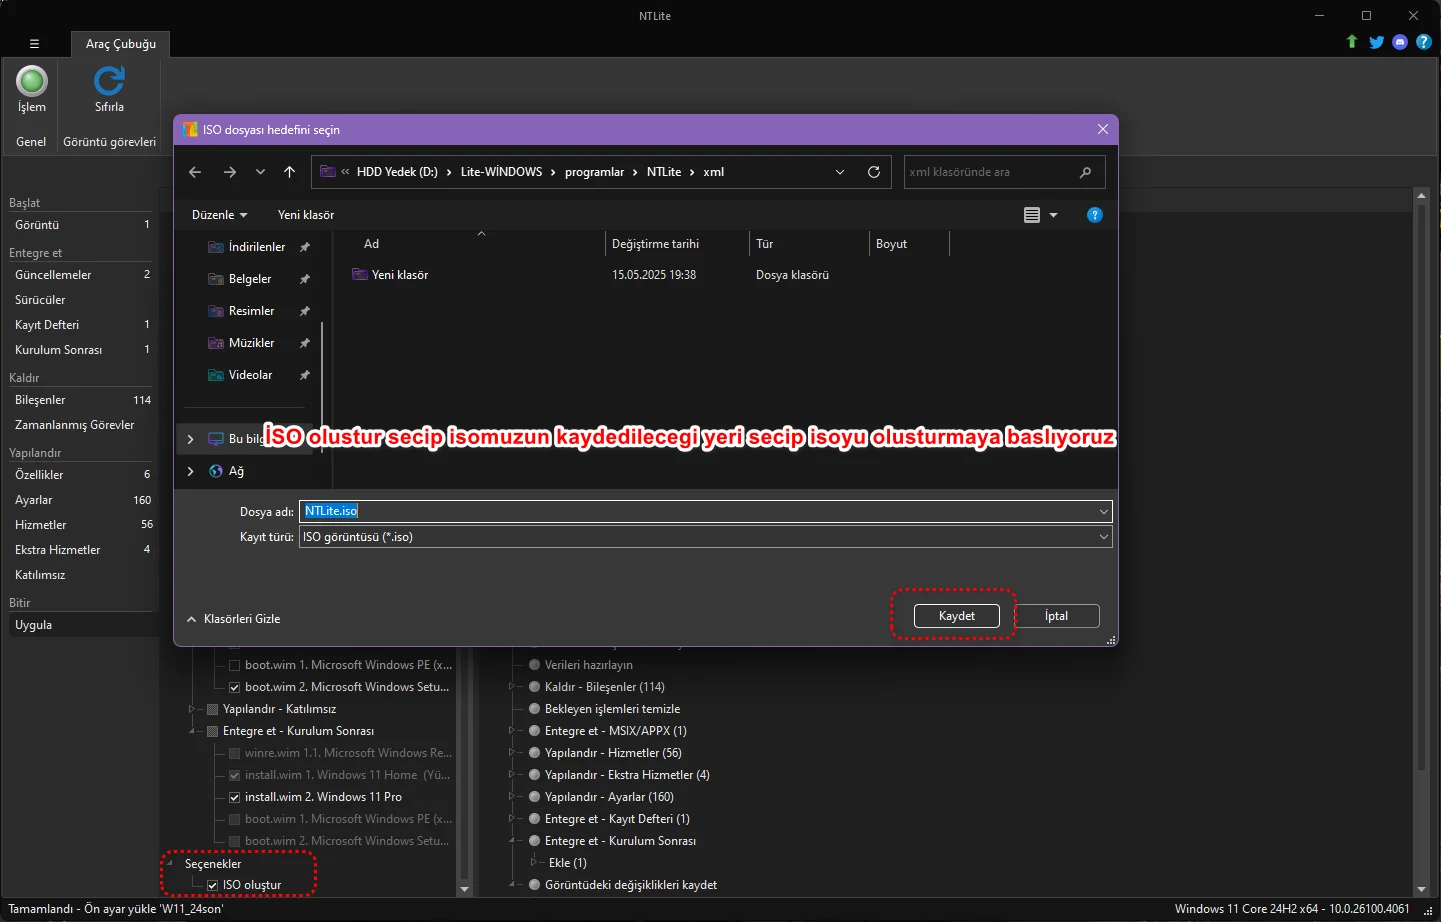Open Güncellemeler in the sidebar

pyautogui.click(x=81, y=275)
